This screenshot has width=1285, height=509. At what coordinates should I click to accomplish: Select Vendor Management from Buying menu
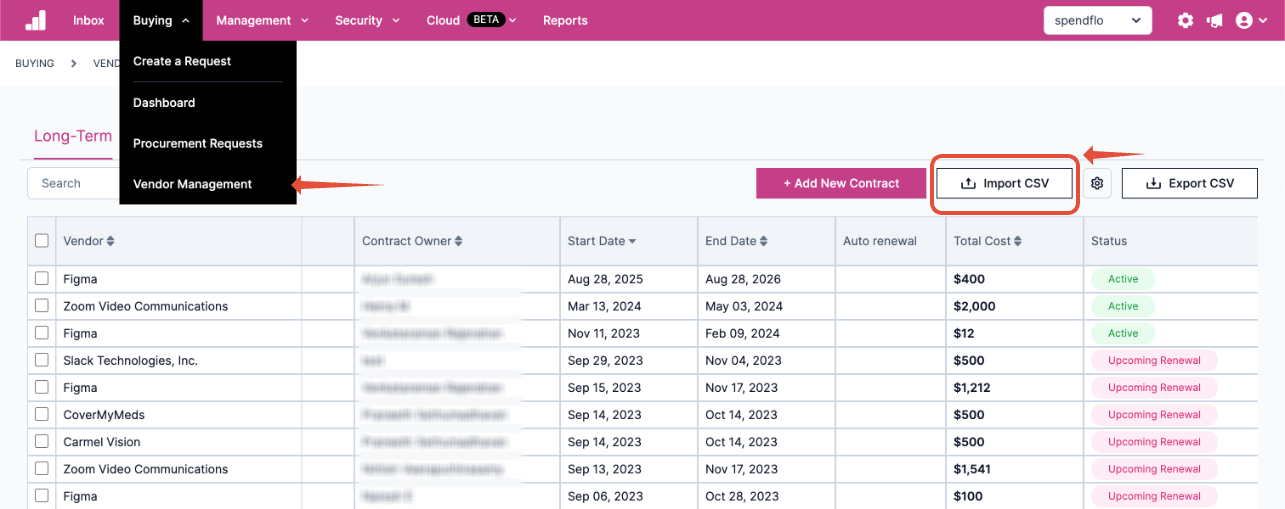[193, 184]
